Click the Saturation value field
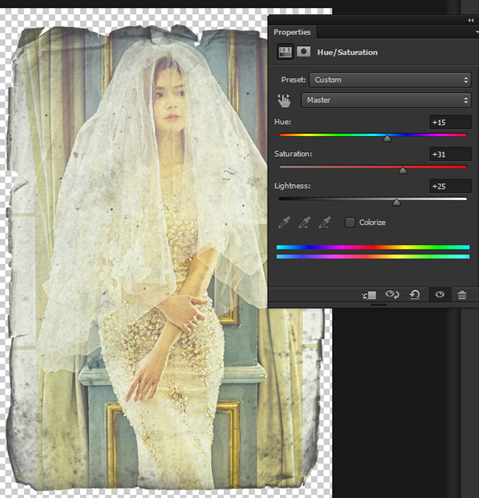 [451, 154]
